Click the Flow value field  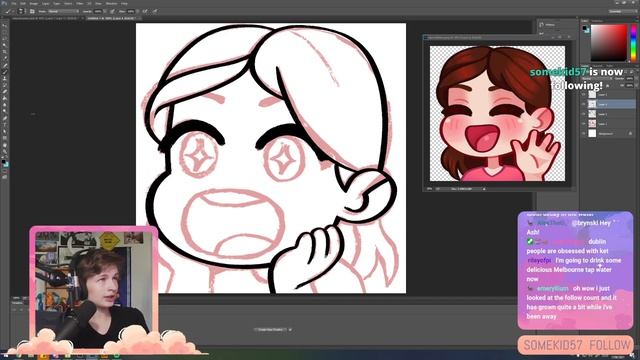[131, 11]
